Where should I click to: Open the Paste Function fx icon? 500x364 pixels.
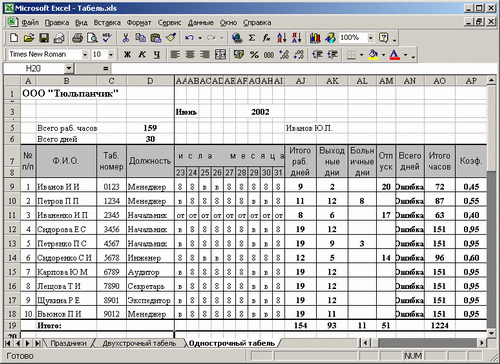pos(266,38)
